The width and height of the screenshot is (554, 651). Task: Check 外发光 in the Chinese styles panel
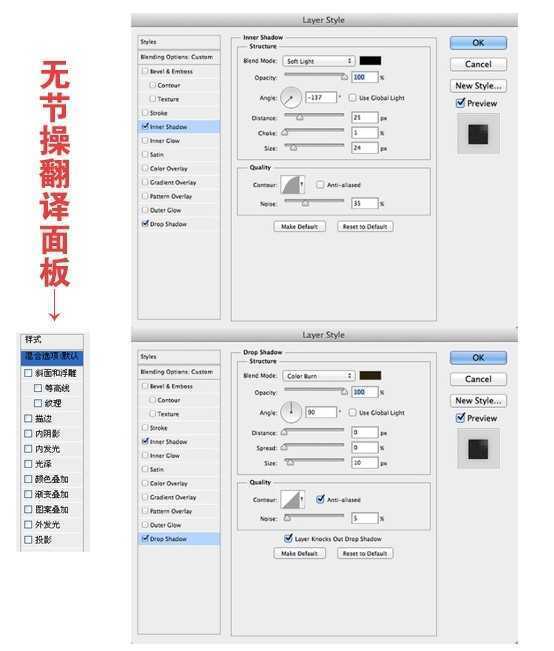tap(28, 524)
